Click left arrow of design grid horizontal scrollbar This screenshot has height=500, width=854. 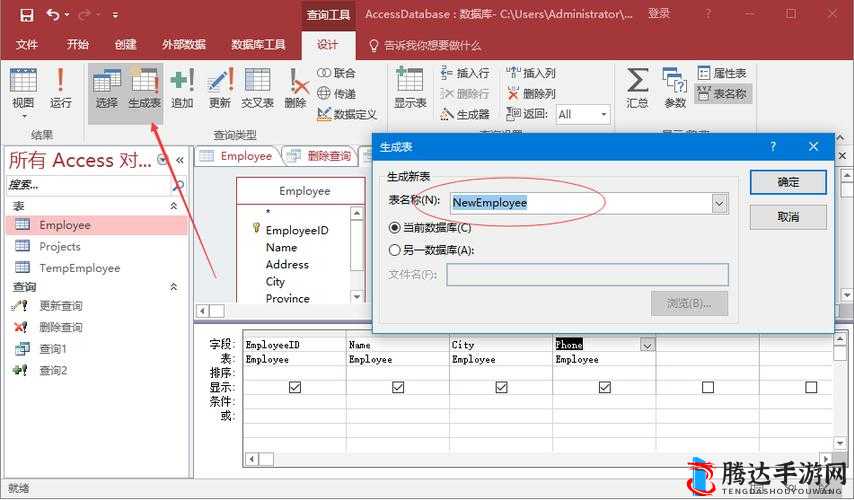click(252, 459)
